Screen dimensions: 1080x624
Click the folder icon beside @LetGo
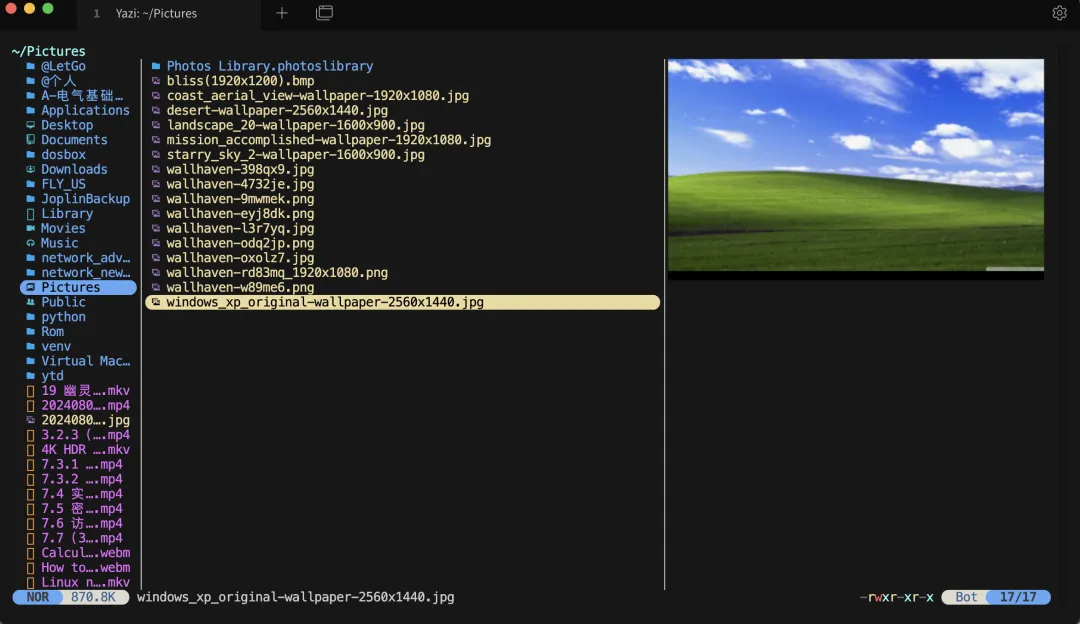click(30, 66)
